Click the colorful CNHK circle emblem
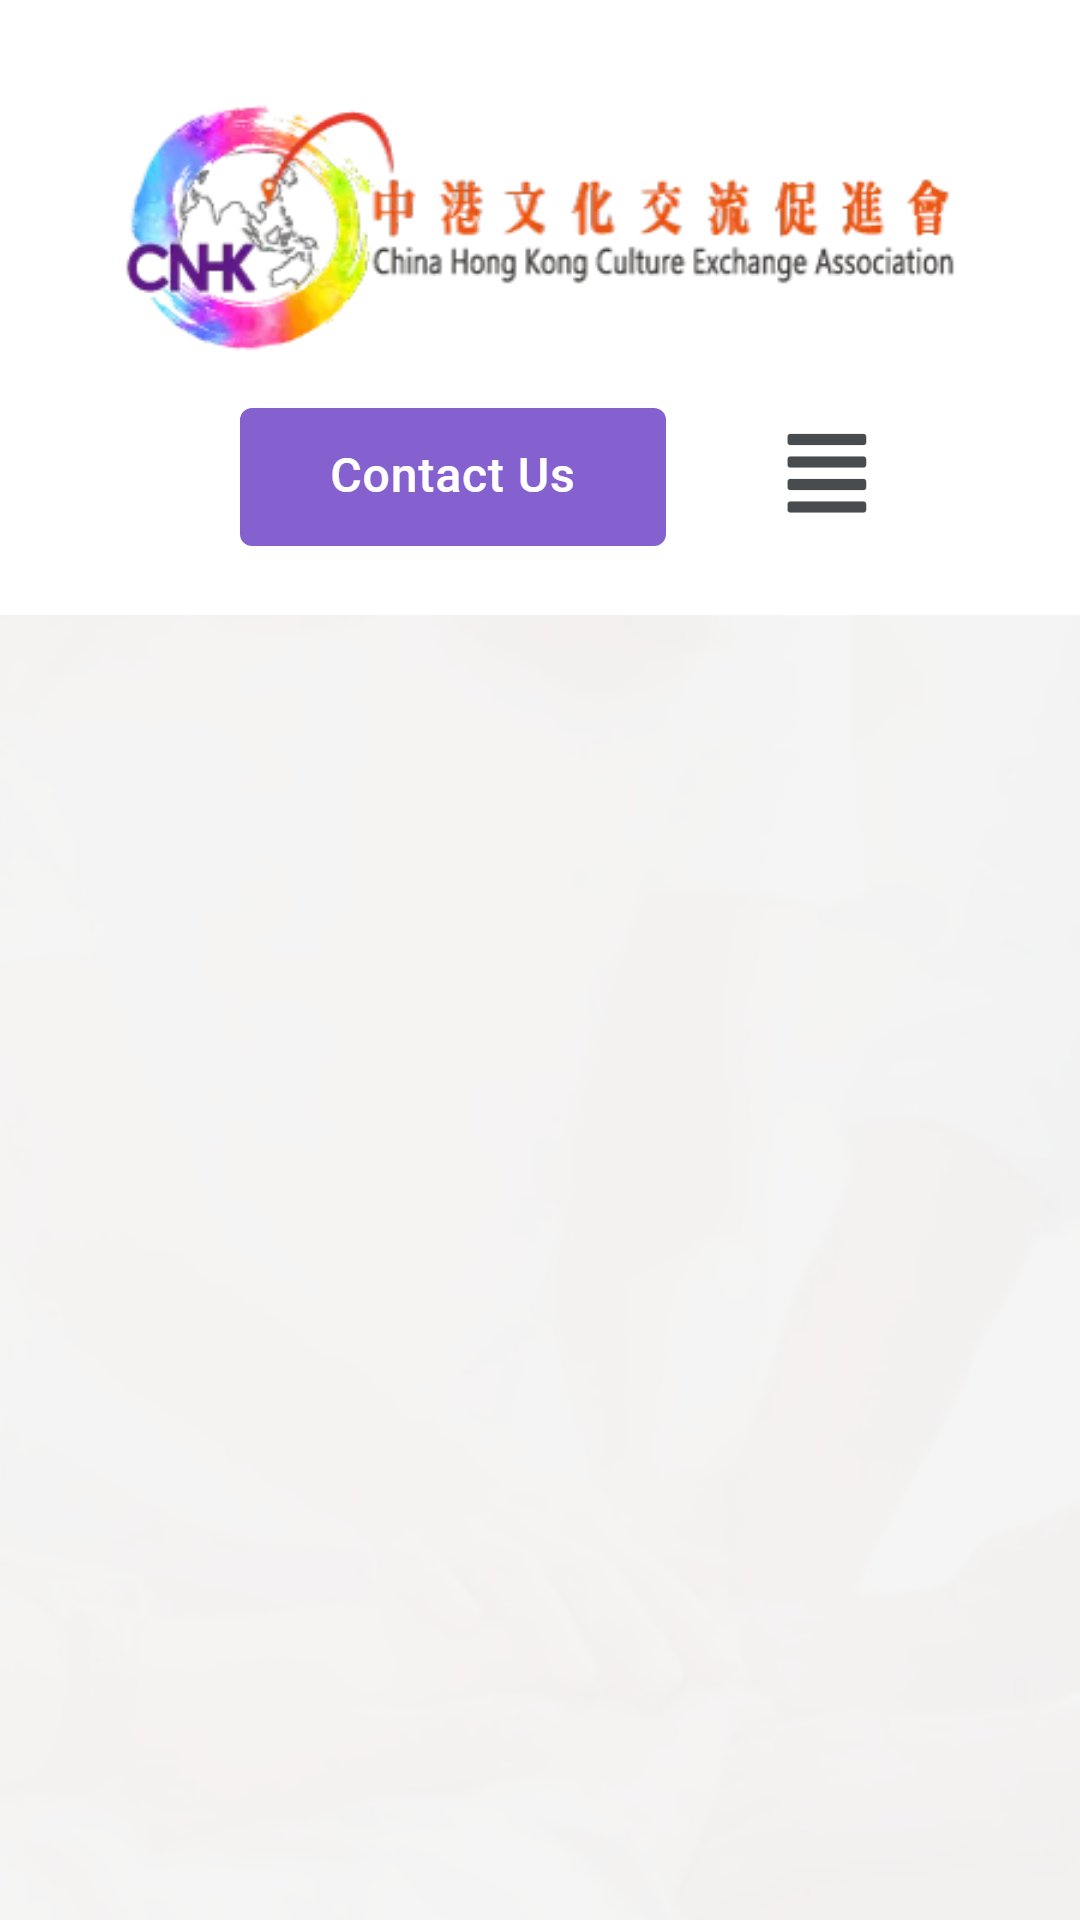Image resolution: width=1080 pixels, height=1920 pixels. click(249, 228)
